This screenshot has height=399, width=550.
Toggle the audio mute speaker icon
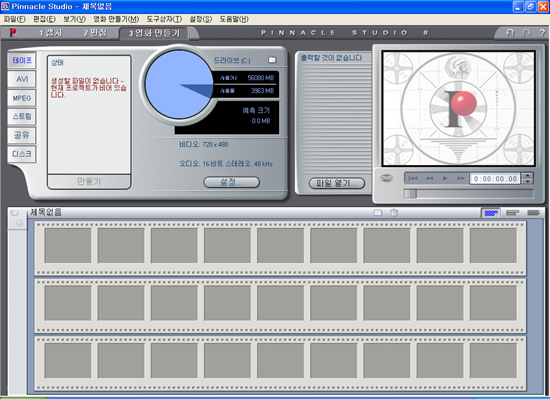[x=19, y=223]
